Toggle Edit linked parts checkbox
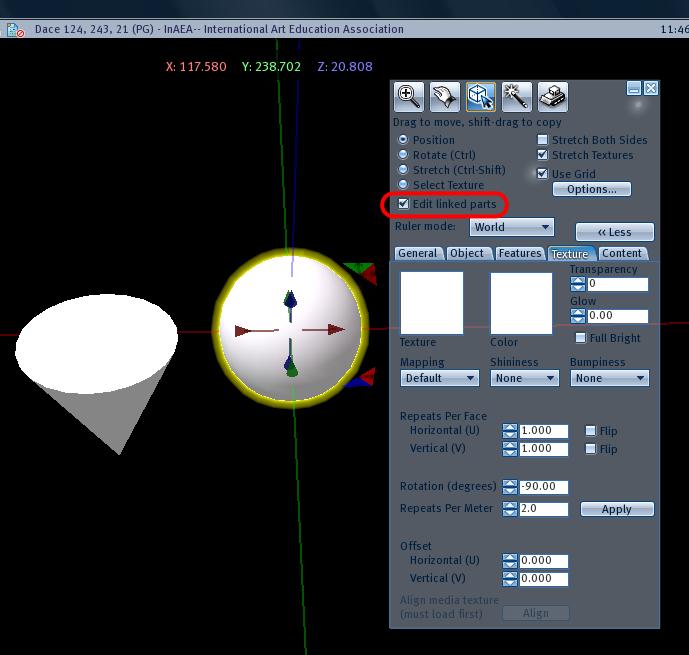689x655 pixels. 403,204
